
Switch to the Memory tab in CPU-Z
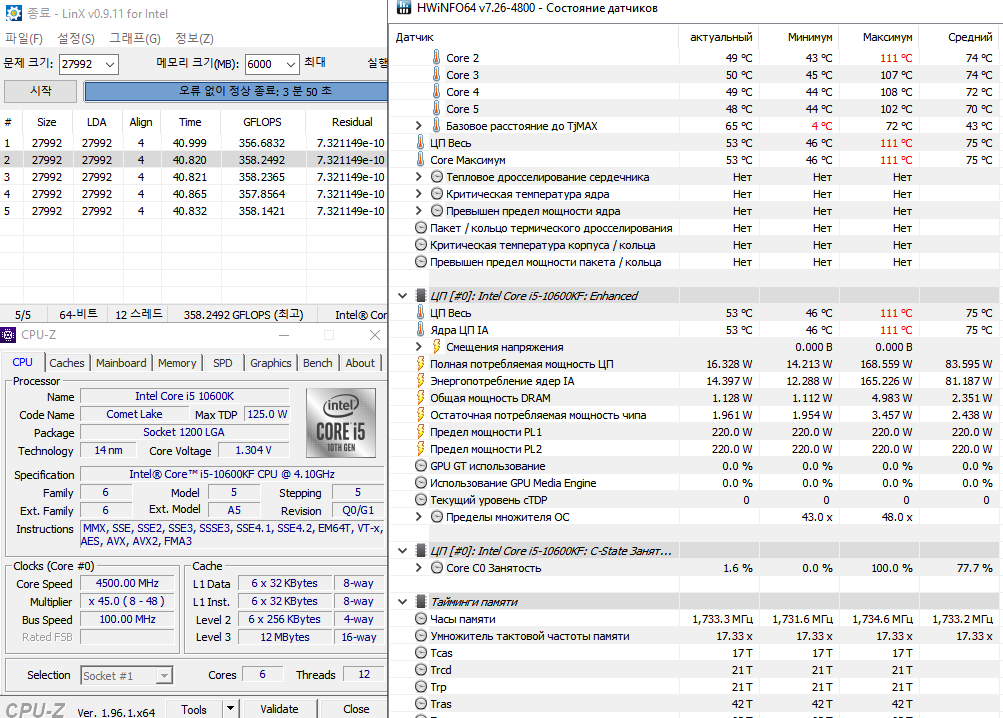[x=177, y=363]
